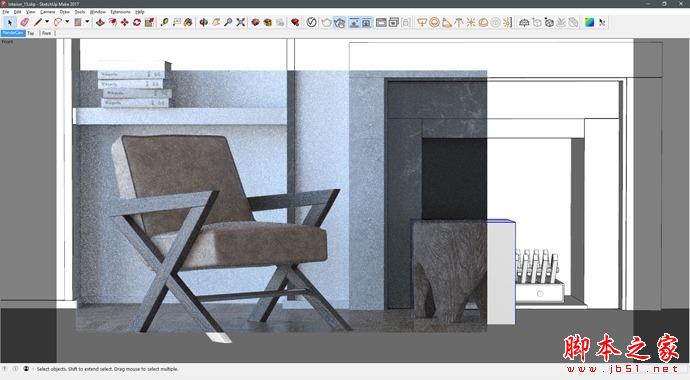
Task: Select the Orbit camera tool
Action: coord(203,22)
